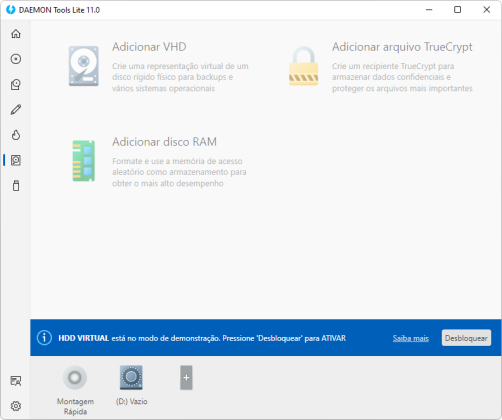
Task: Open the pencil Edit section in sidebar
Action: (16, 110)
